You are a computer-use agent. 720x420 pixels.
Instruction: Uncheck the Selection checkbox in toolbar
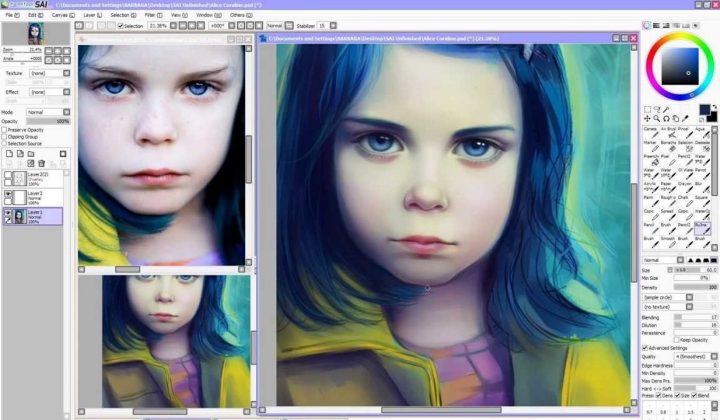(x=121, y=26)
